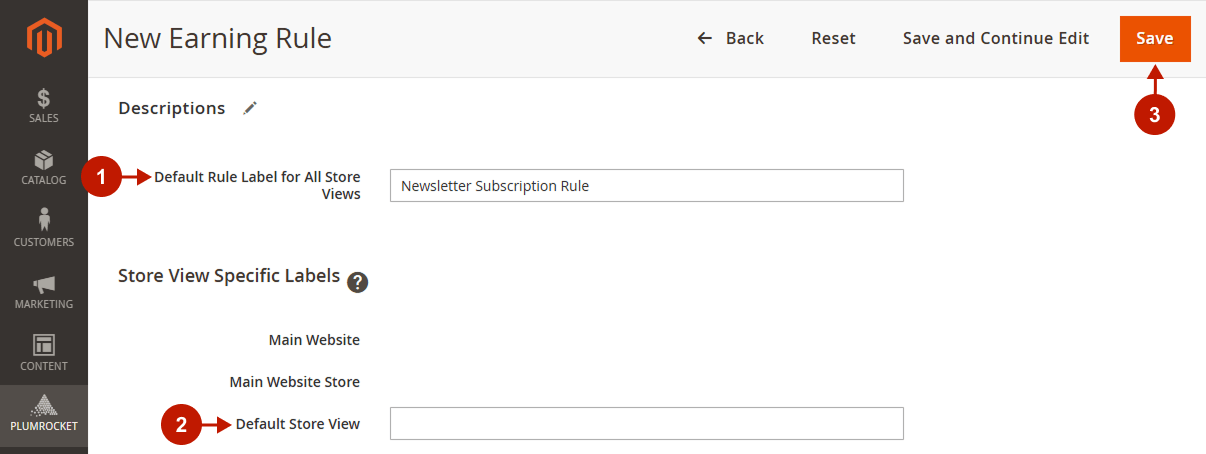Viewport: 1206px width, 454px height.
Task: Go back using the Back button
Action: (731, 38)
